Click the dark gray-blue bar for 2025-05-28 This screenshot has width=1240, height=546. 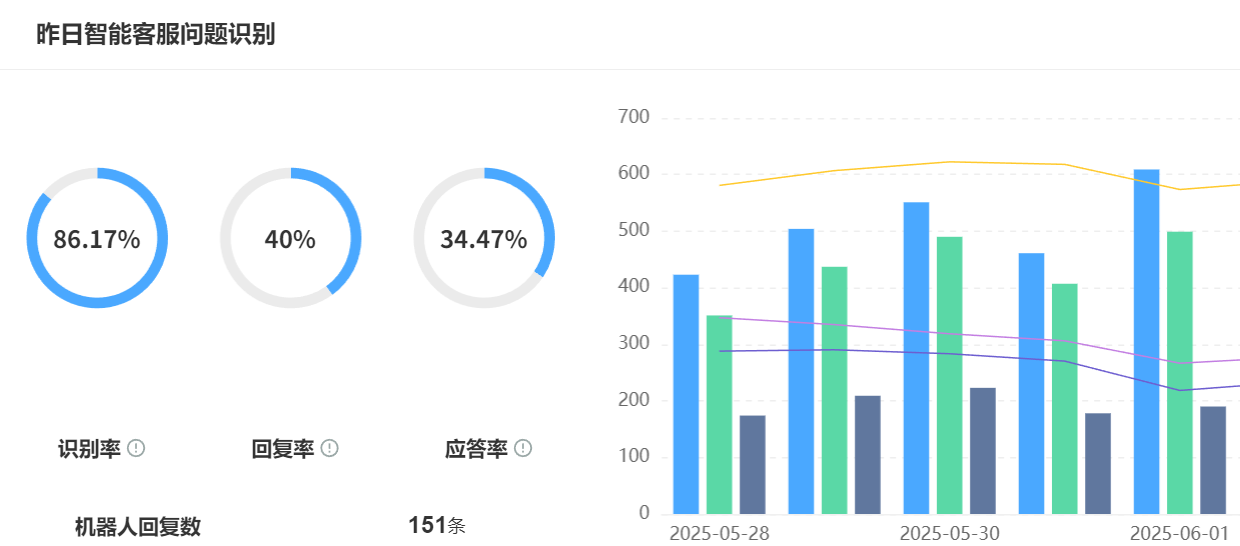point(752,465)
